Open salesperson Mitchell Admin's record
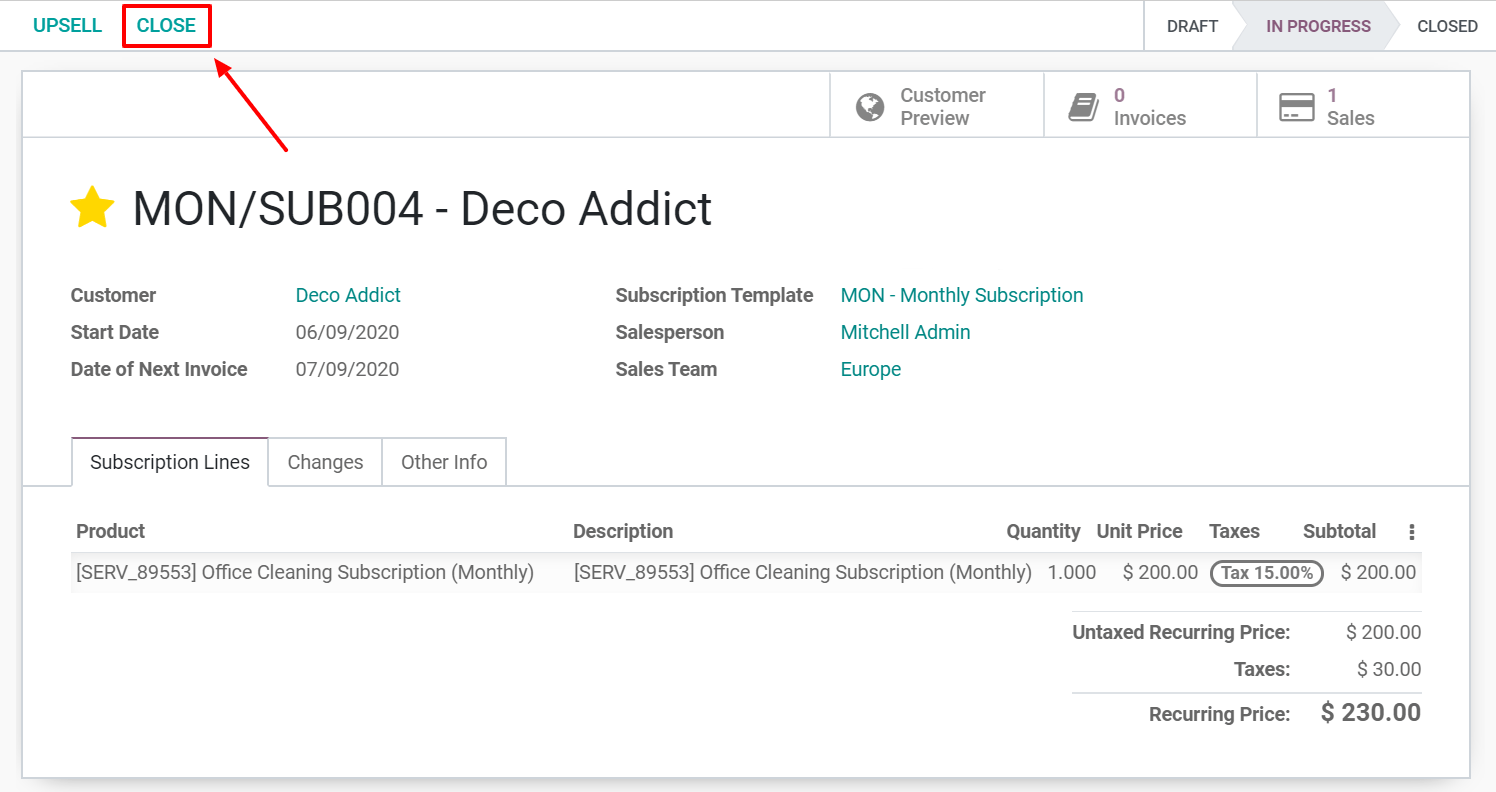Viewport: 1496px width, 792px height. click(x=905, y=331)
